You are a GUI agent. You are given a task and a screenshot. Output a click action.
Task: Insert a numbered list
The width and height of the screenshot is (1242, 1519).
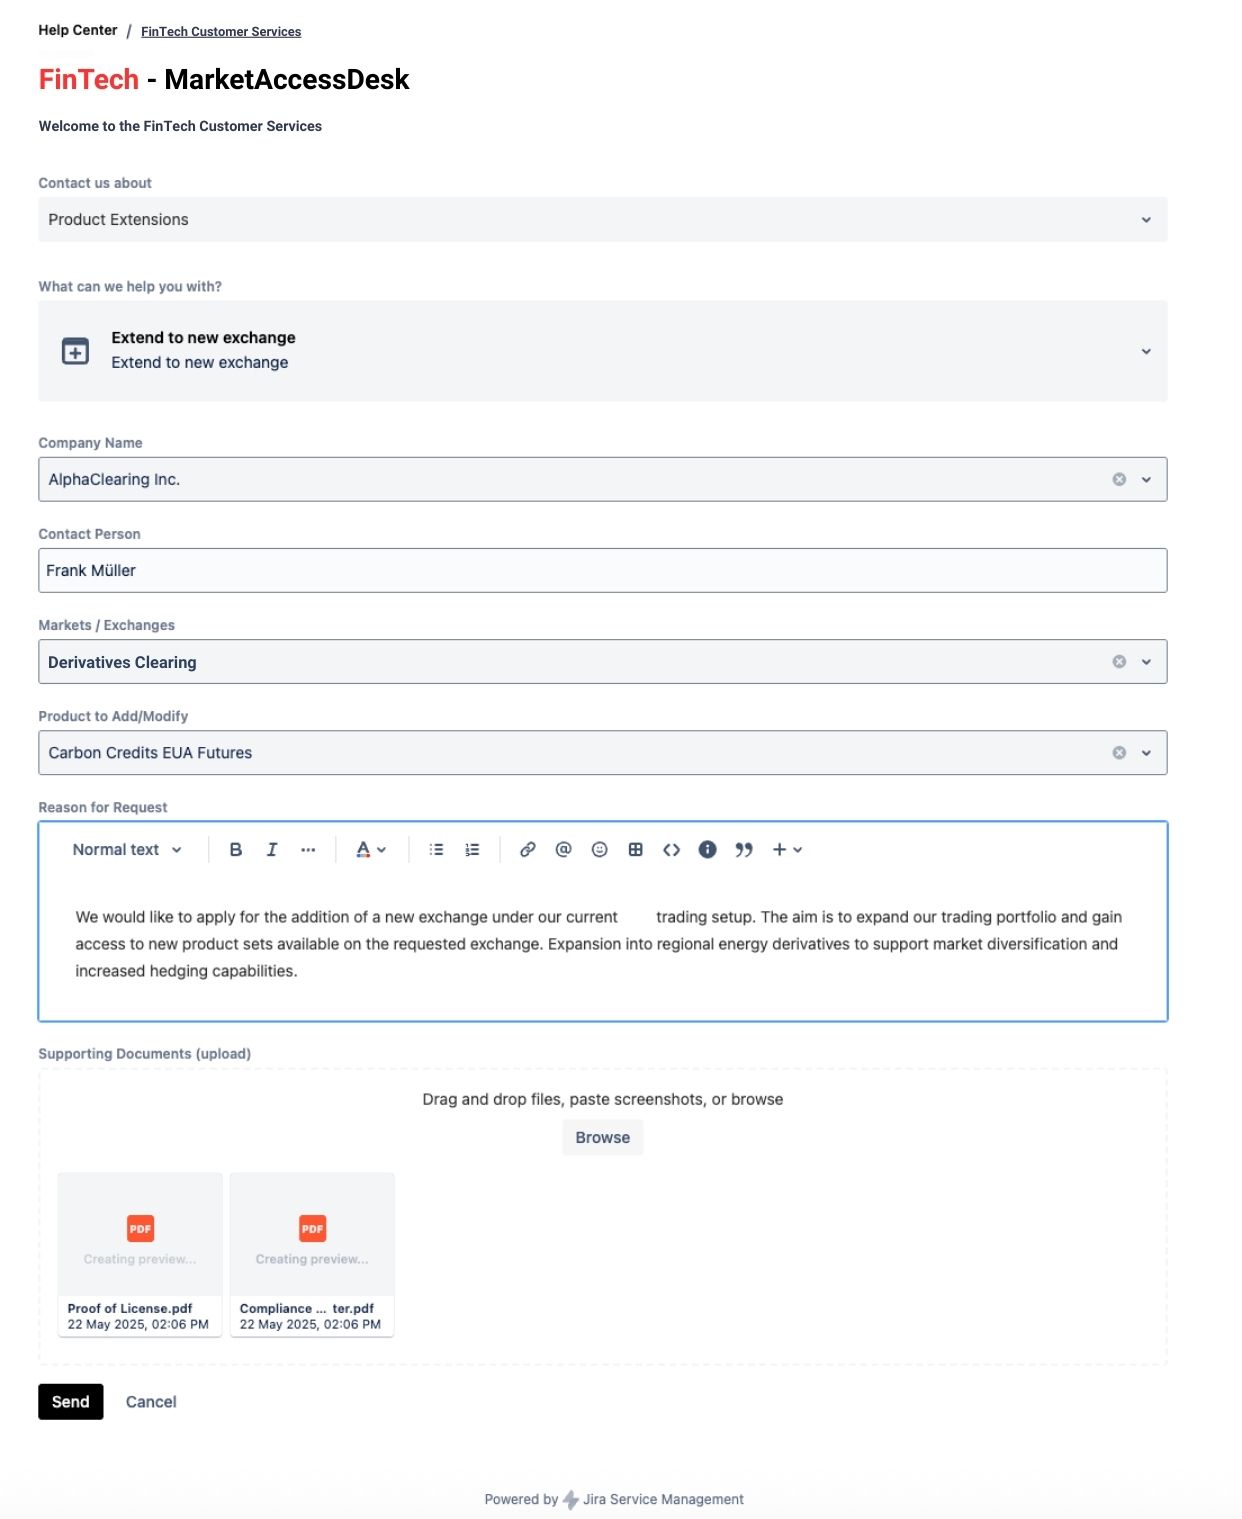[473, 849]
